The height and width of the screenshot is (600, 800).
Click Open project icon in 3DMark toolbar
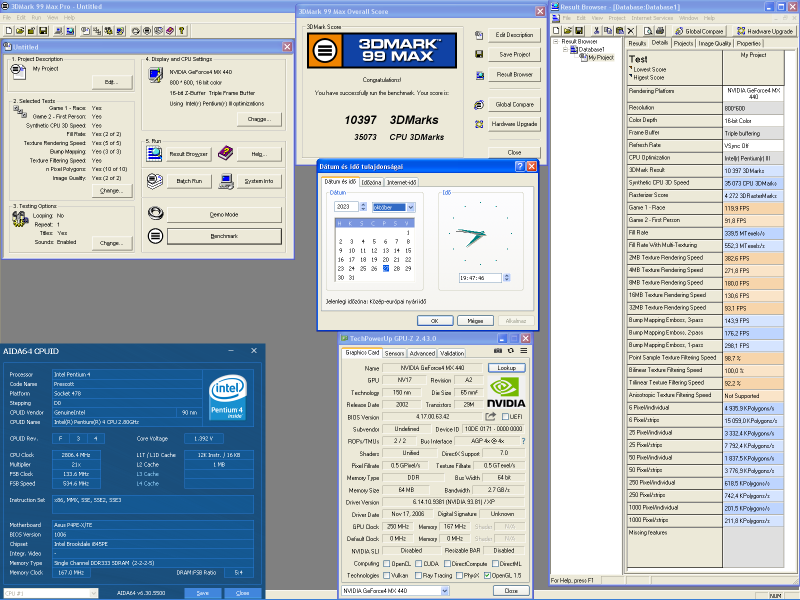pyautogui.click(x=20, y=31)
